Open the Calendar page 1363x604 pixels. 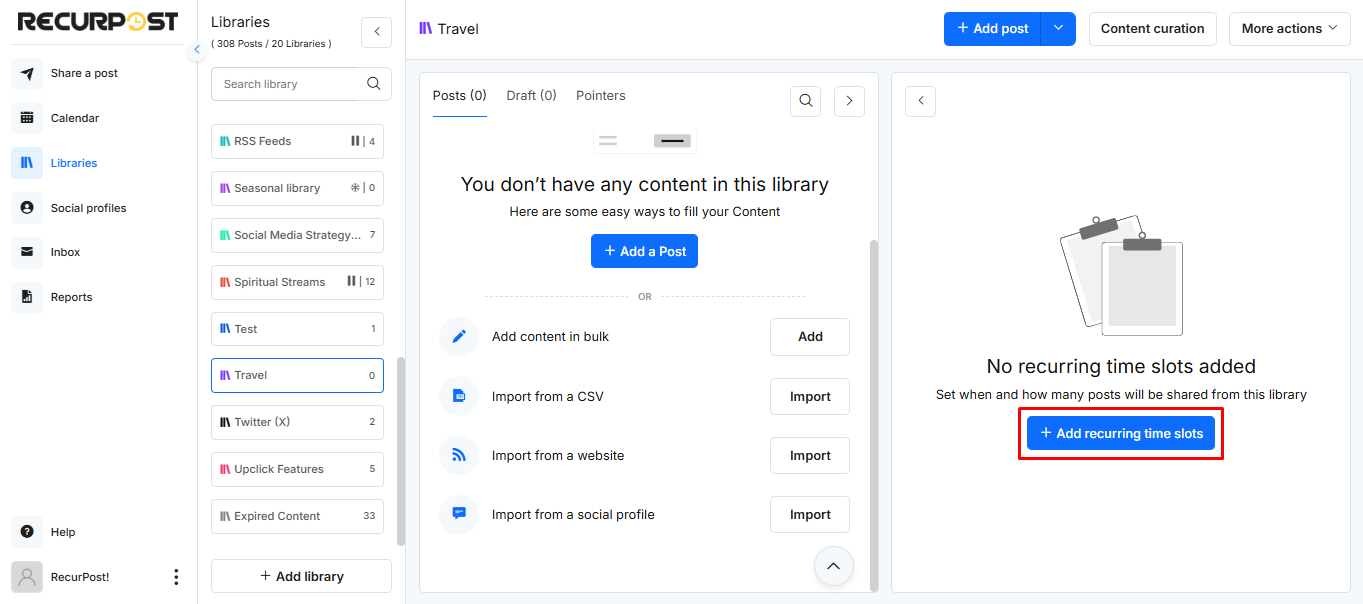[75, 118]
